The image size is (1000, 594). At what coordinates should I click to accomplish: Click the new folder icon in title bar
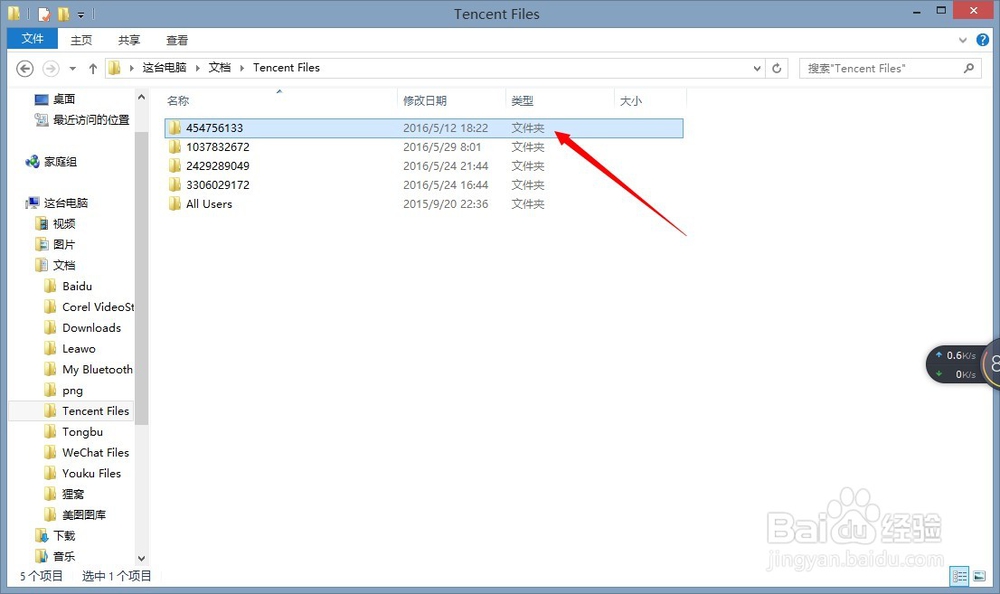pyautogui.click(x=63, y=13)
